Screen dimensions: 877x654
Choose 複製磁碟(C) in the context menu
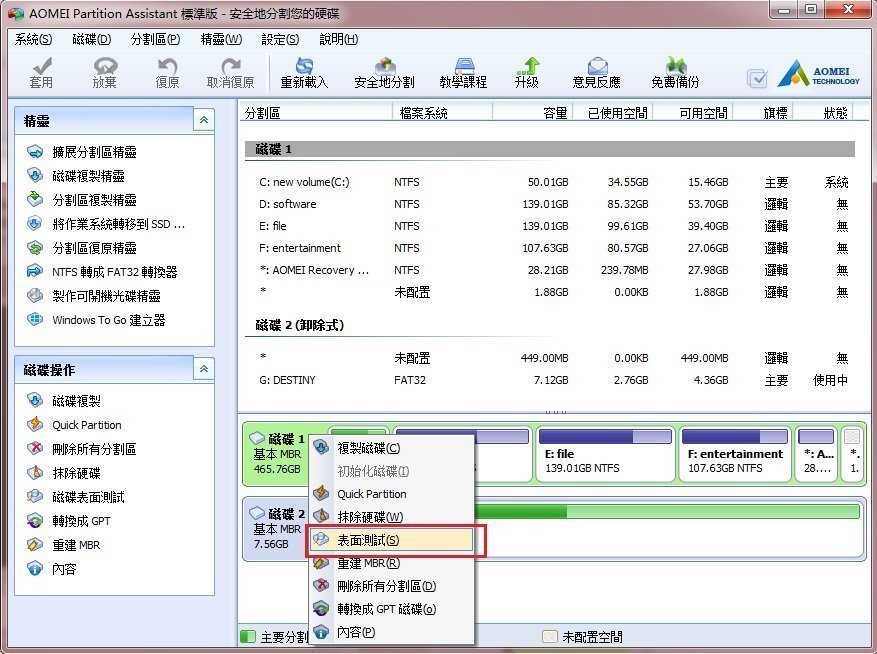point(392,448)
